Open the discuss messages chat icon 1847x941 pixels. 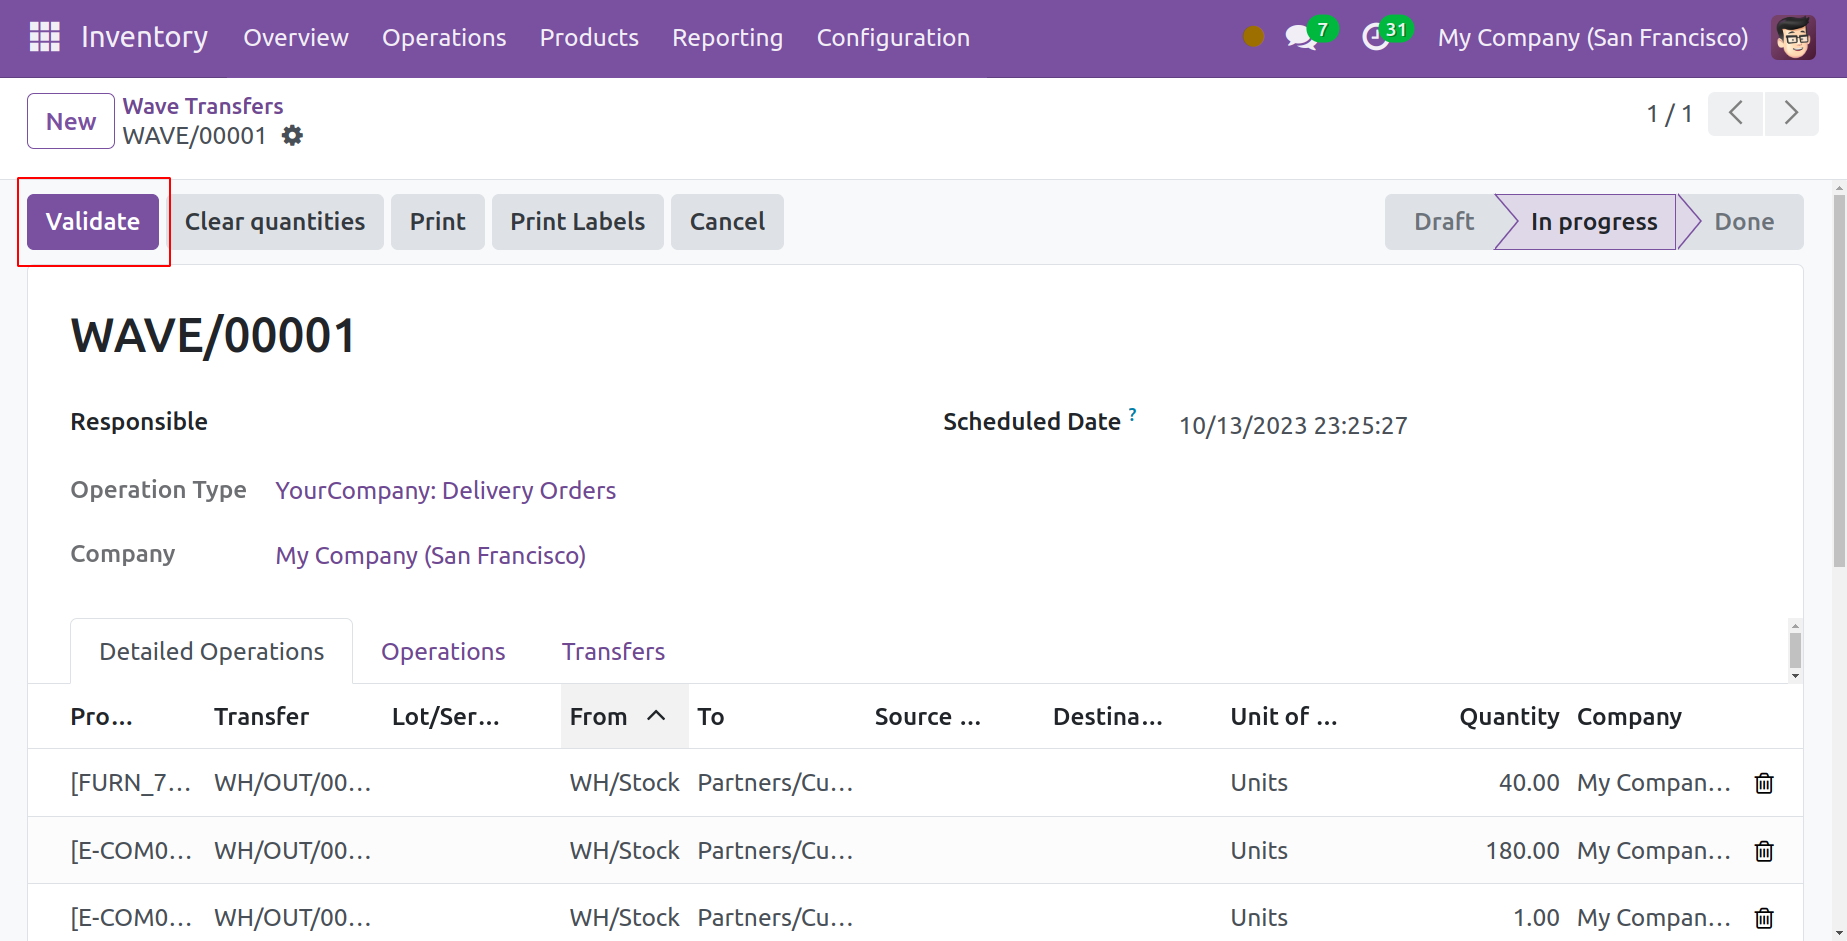[x=1300, y=37]
